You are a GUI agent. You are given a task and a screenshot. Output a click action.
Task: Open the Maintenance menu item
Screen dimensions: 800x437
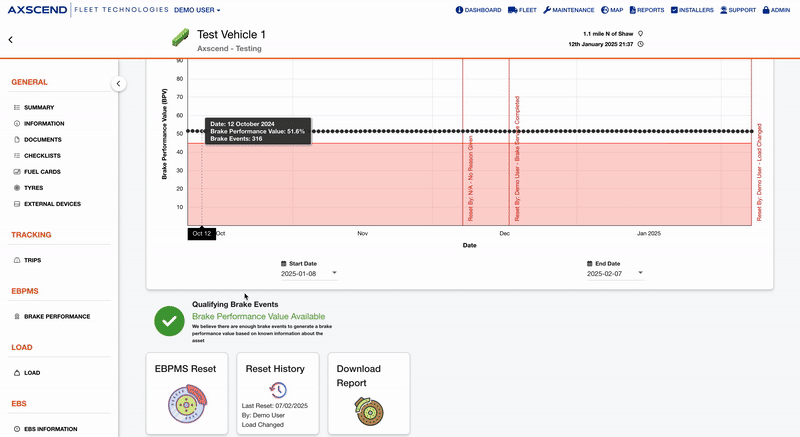568,10
